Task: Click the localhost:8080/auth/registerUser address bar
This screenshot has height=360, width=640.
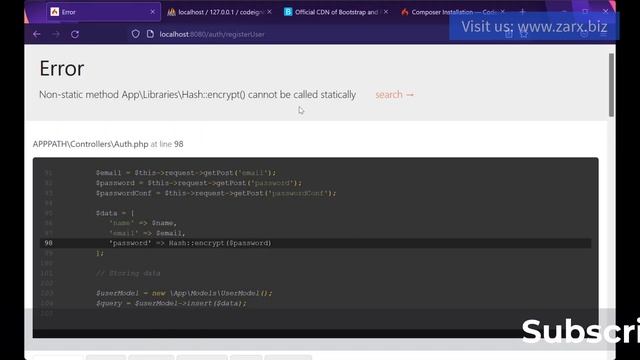Action: tap(212, 34)
